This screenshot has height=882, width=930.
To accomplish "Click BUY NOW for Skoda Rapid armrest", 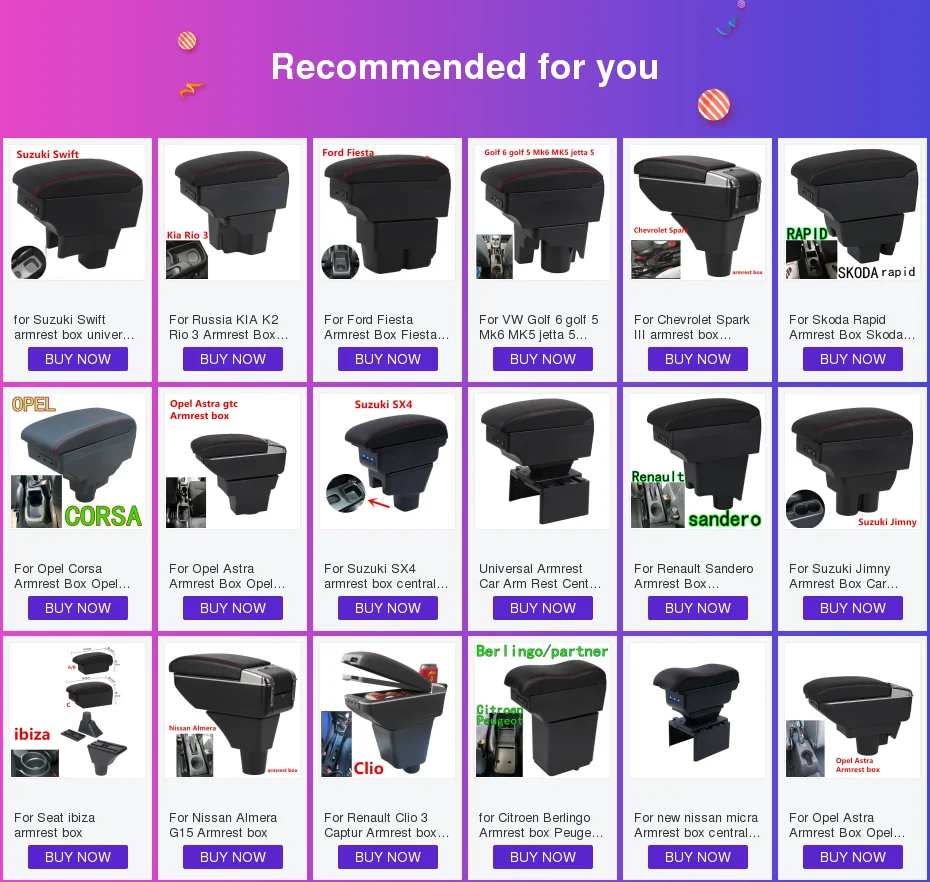I will [x=853, y=359].
